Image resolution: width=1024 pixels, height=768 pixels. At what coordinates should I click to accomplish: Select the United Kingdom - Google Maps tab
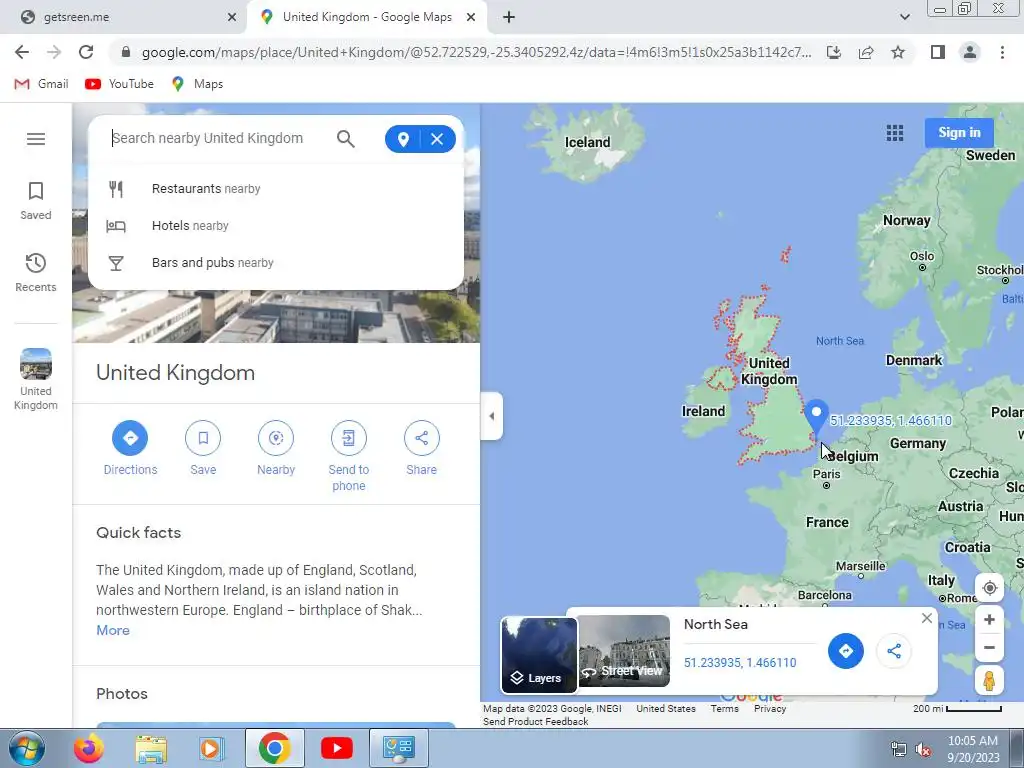click(x=367, y=17)
